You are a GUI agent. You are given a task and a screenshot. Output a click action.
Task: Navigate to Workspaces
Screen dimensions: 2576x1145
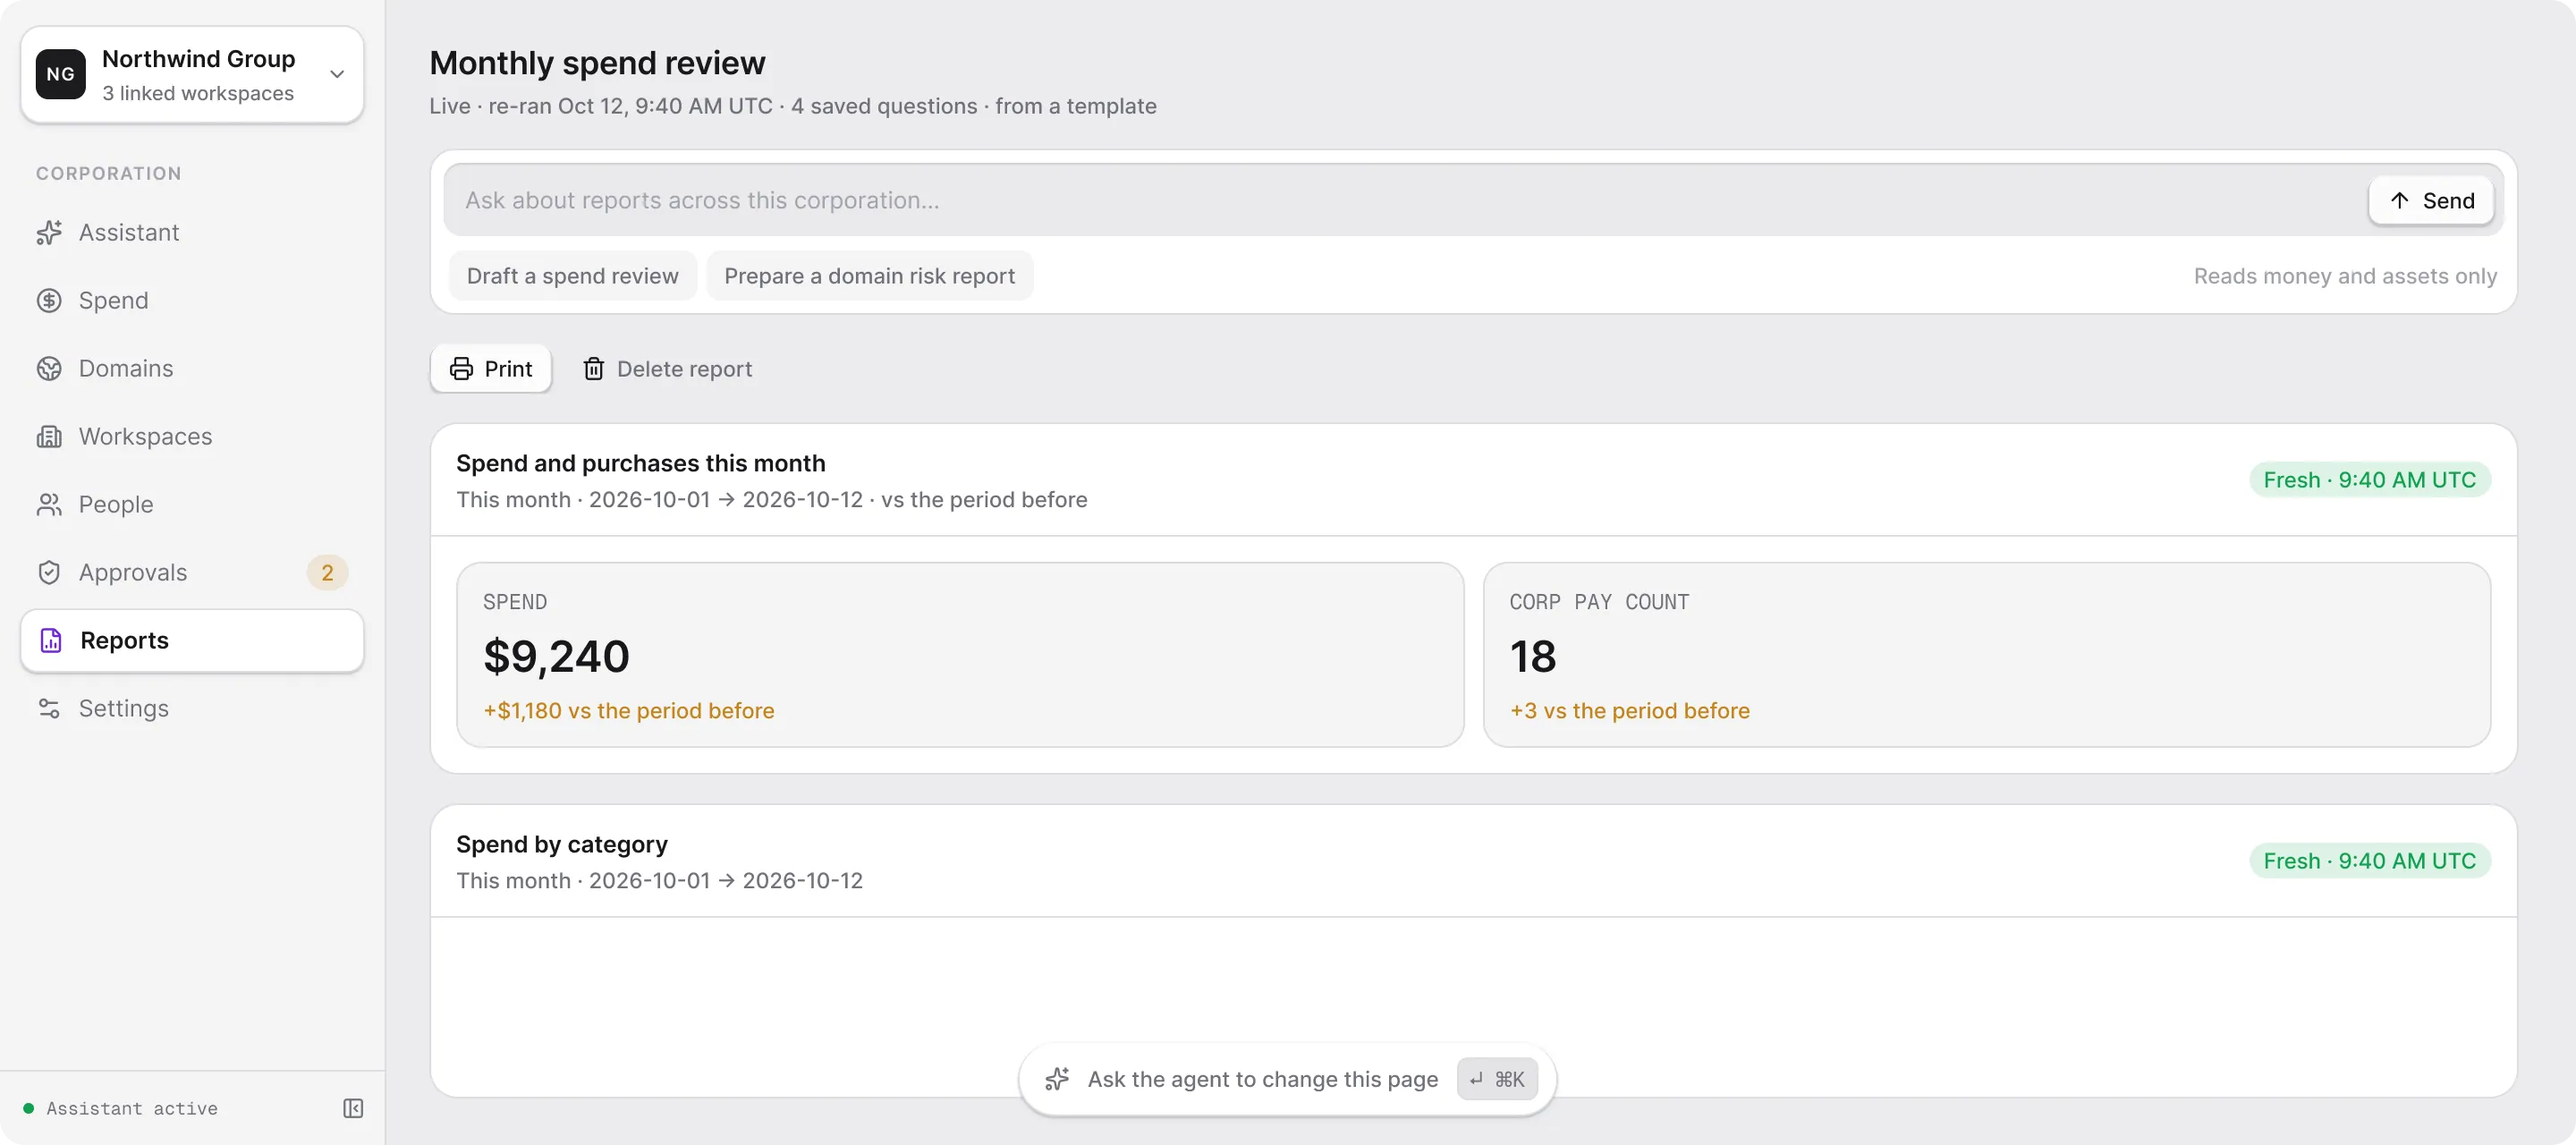point(192,437)
